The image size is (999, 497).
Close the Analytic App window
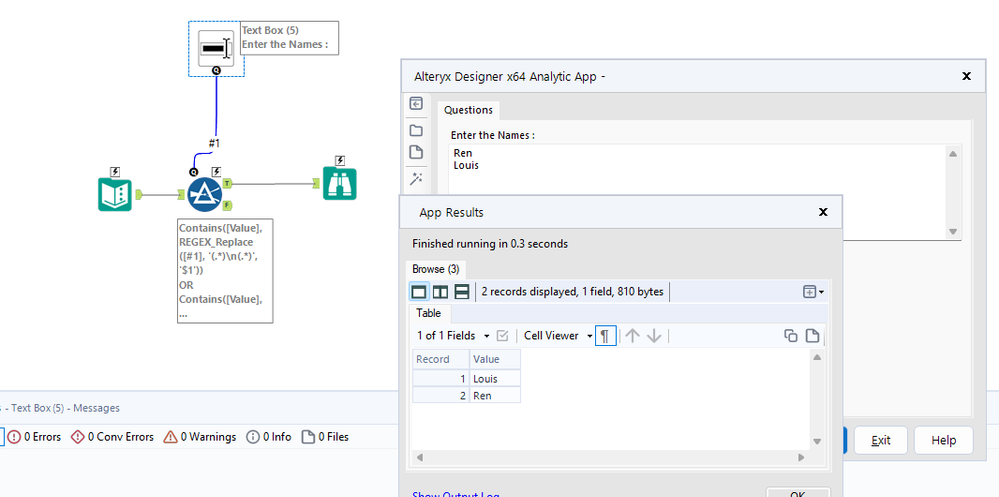(x=967, y=76)
